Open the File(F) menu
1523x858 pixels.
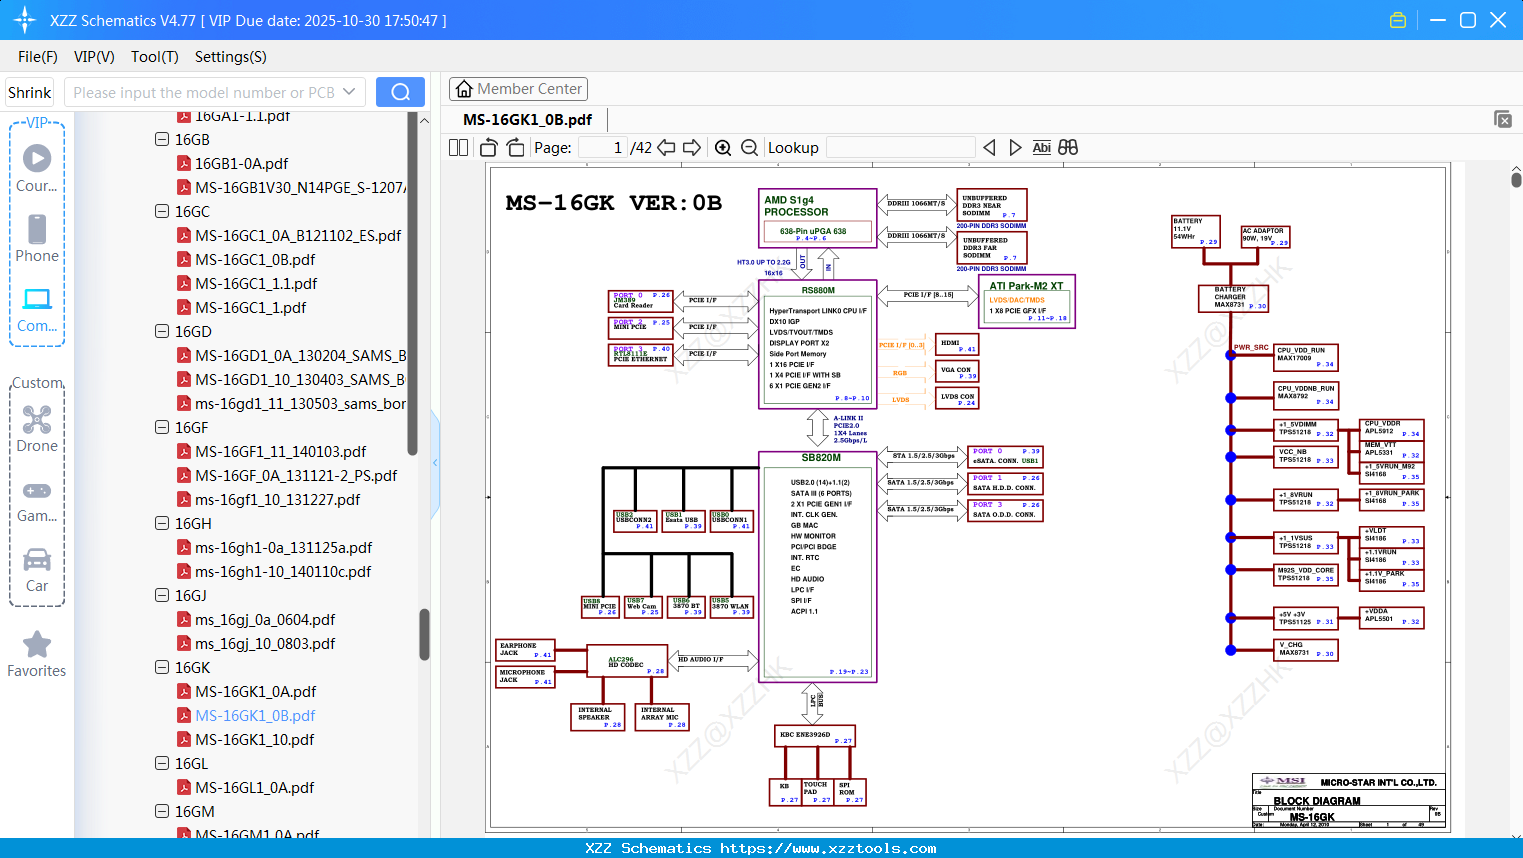tap(38, 57)
